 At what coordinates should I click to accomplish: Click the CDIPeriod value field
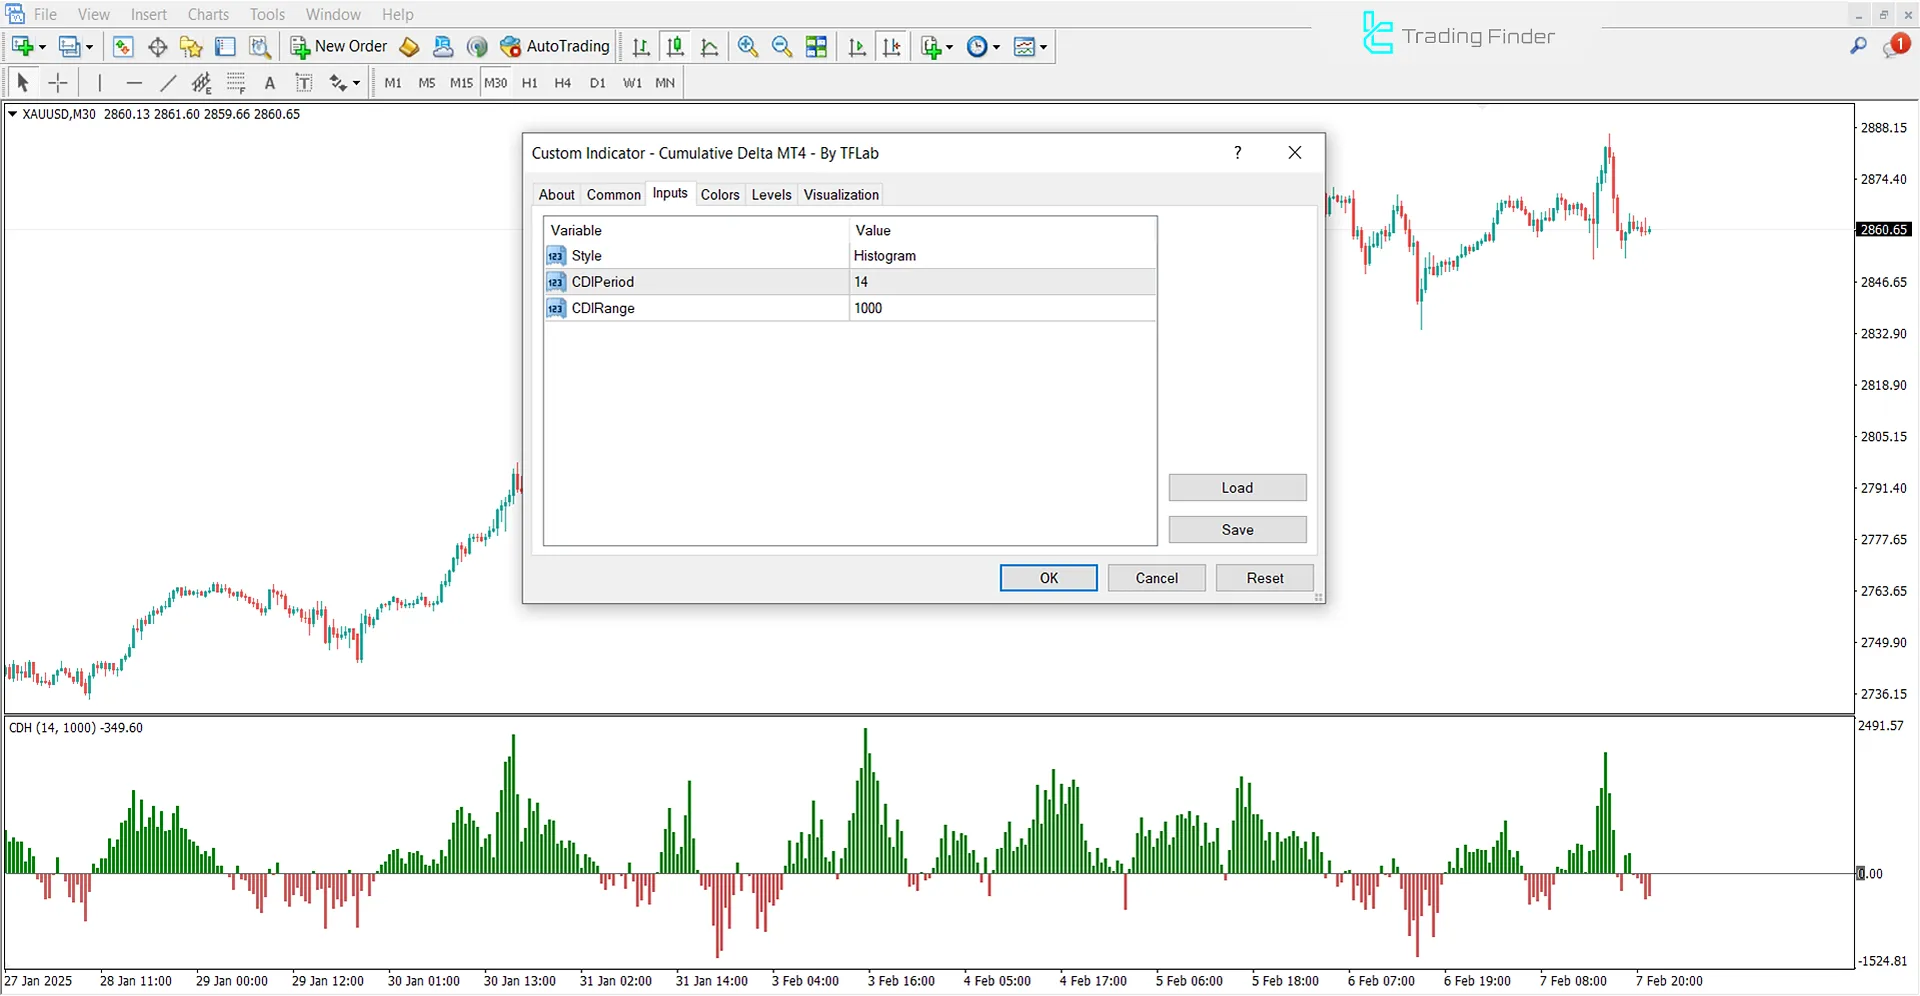click(x=1000, y=281)
